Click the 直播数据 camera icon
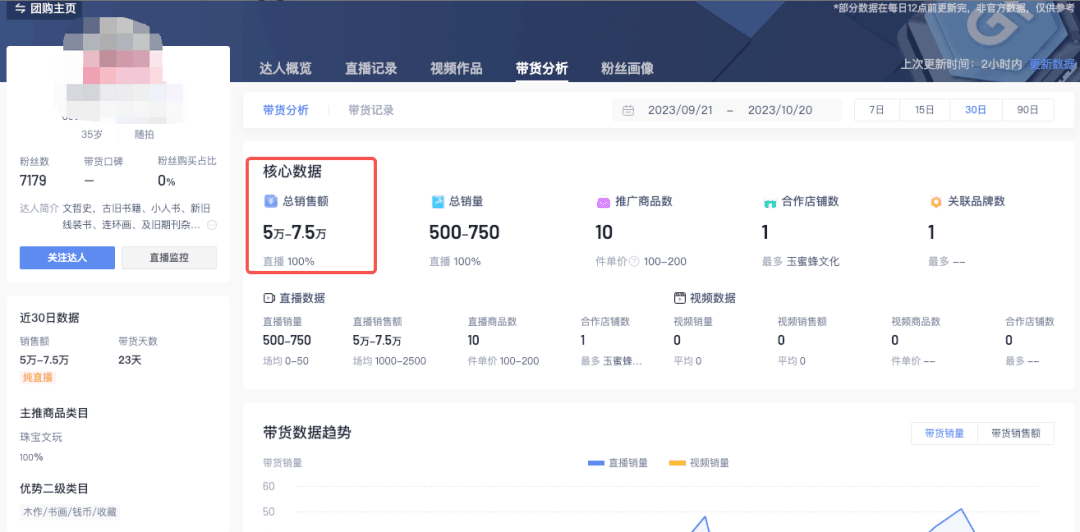1080x532 pixels. 269,298
